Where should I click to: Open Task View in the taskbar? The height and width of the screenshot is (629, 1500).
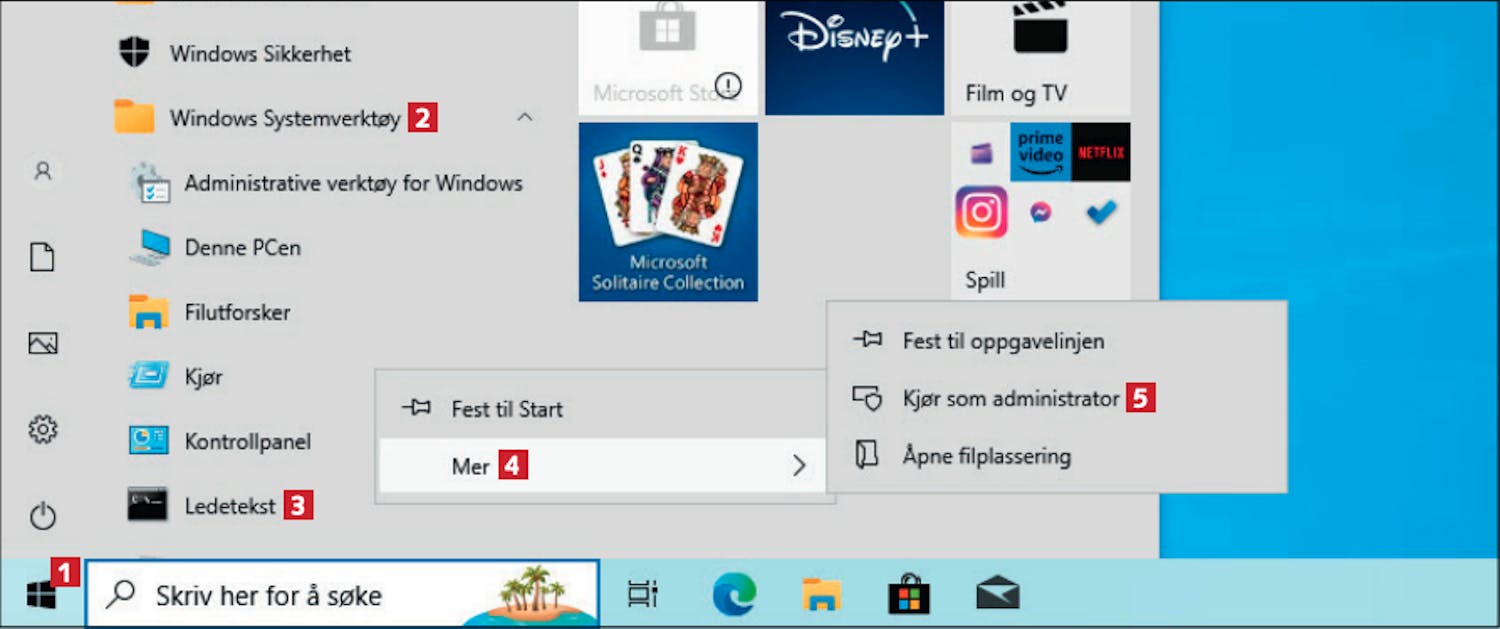[x=642, y=595]
